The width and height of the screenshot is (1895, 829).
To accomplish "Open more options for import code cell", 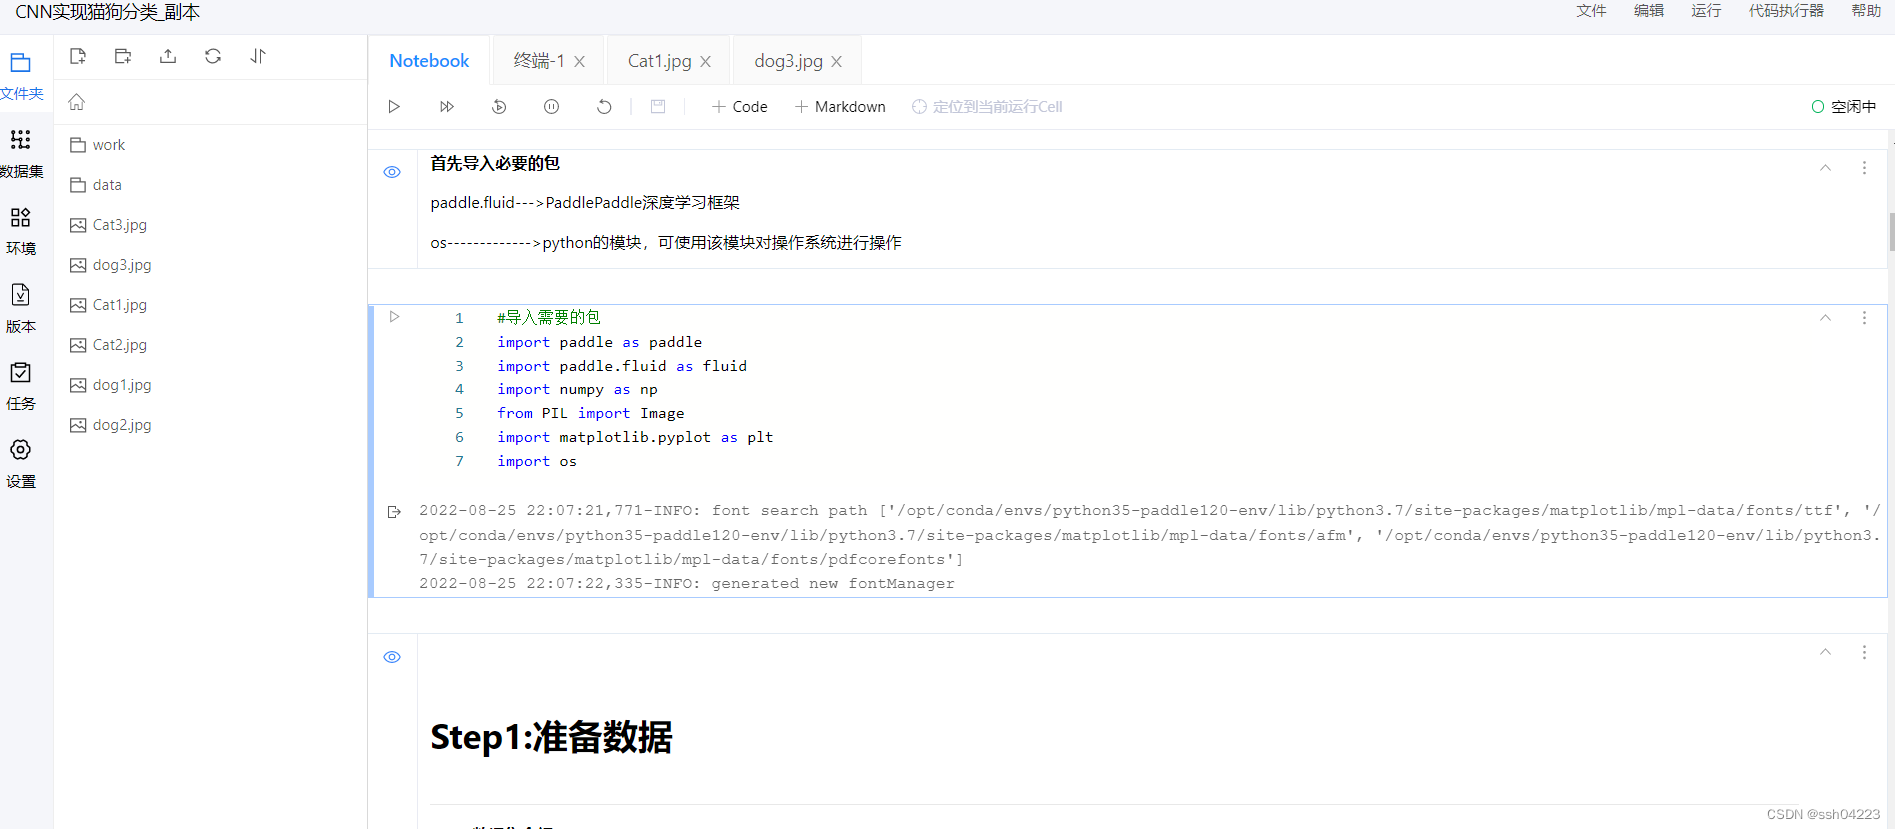I will (1864, 318).
